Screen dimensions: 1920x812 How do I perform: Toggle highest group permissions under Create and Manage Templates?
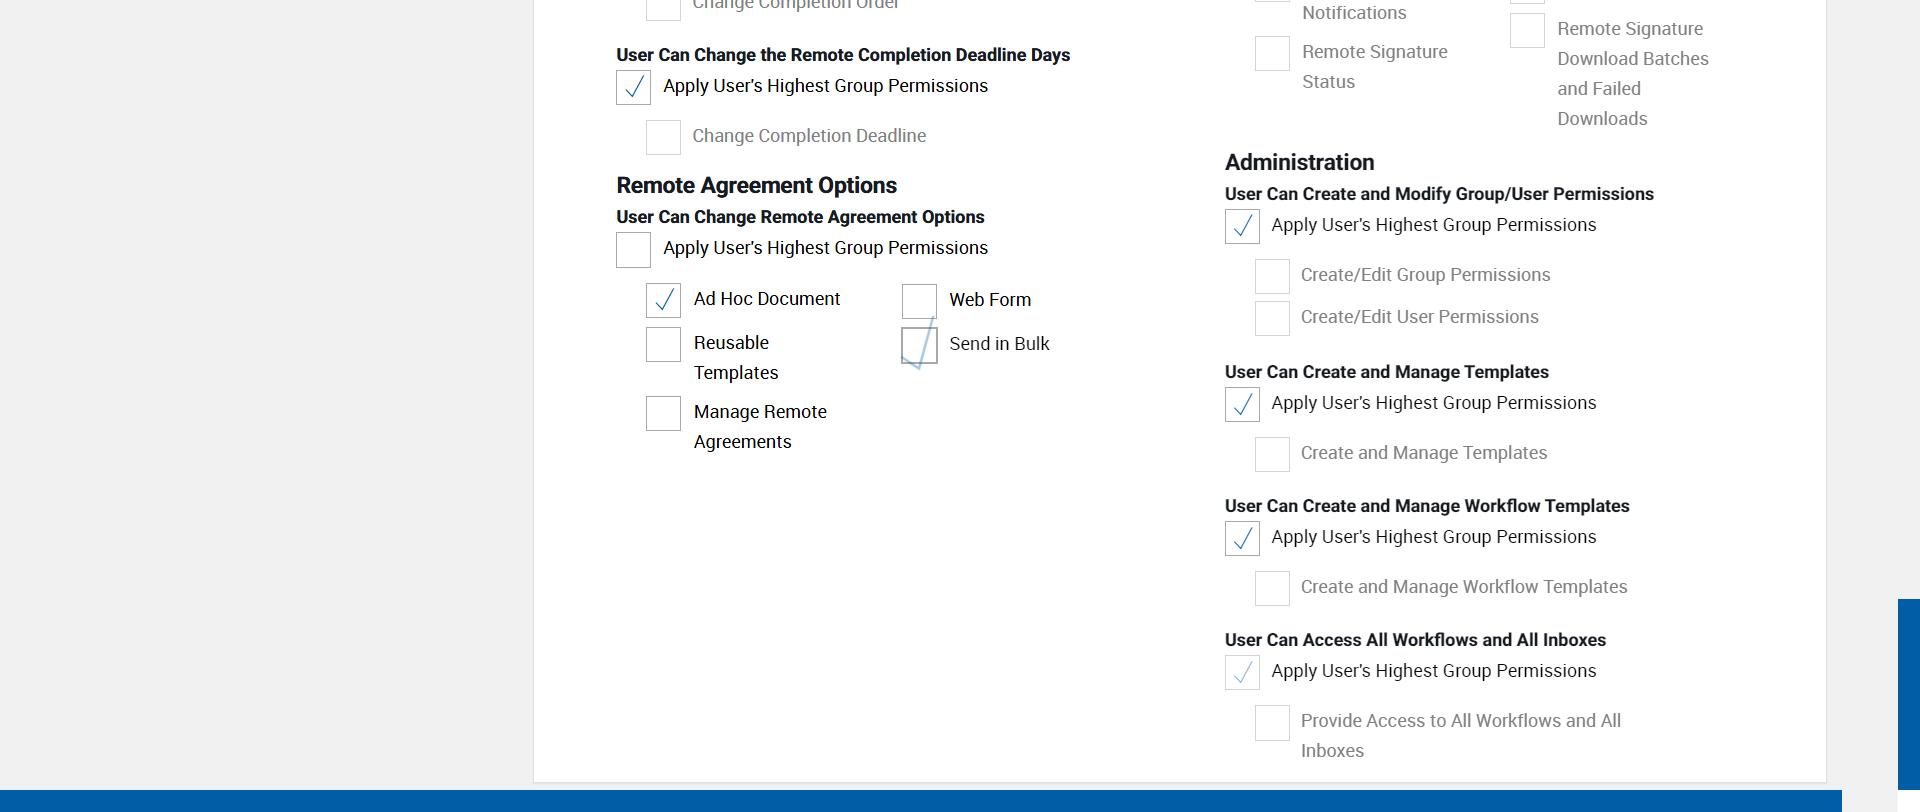pos(1242,404)
